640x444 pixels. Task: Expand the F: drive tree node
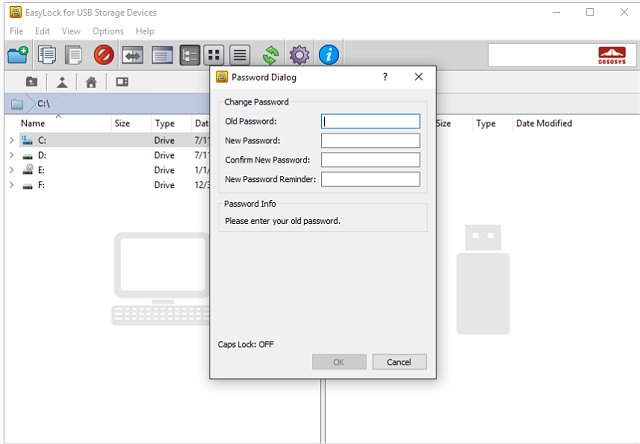(12, 185)
